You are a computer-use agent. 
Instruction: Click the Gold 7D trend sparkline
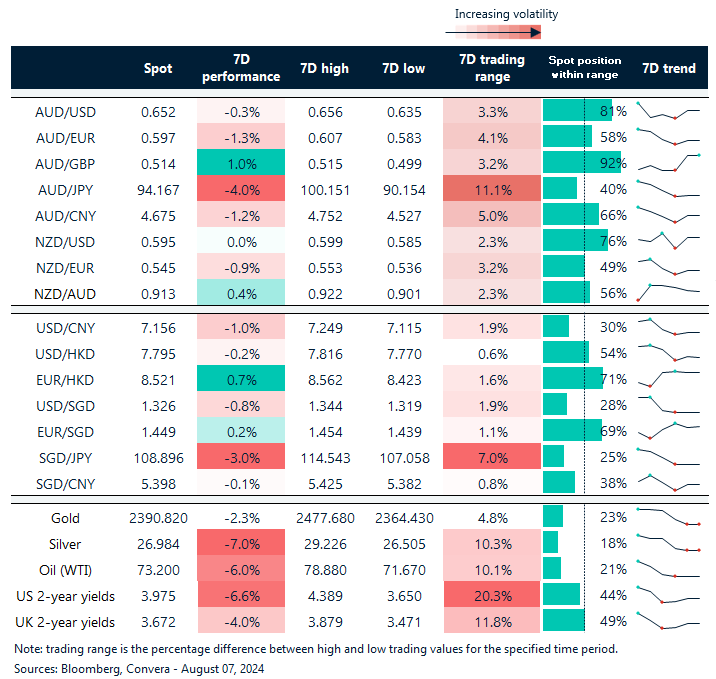tap(669, 517)
